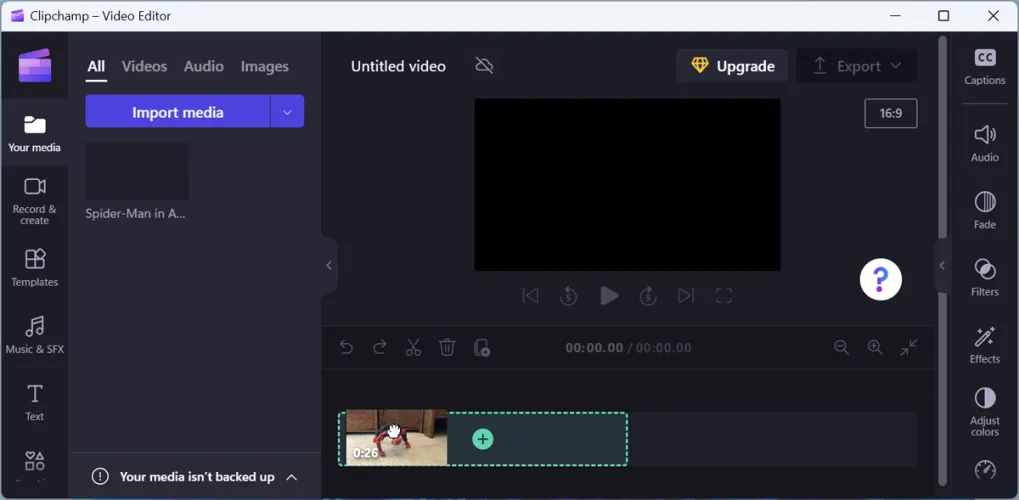The image size is (1019, 500).
Task: Toggle fullscreen preview mode
Action: [724, 295]
